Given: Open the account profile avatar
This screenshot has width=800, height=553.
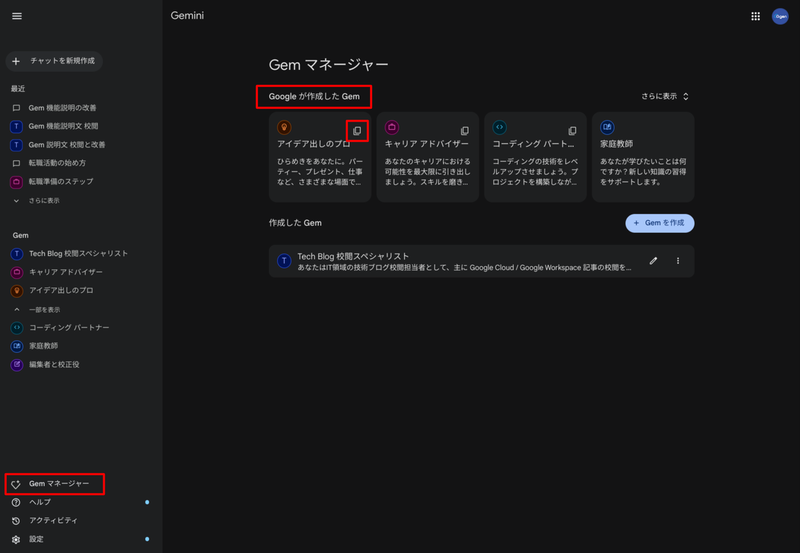Looking at the screenshot, I should click(x=780, y=16).
